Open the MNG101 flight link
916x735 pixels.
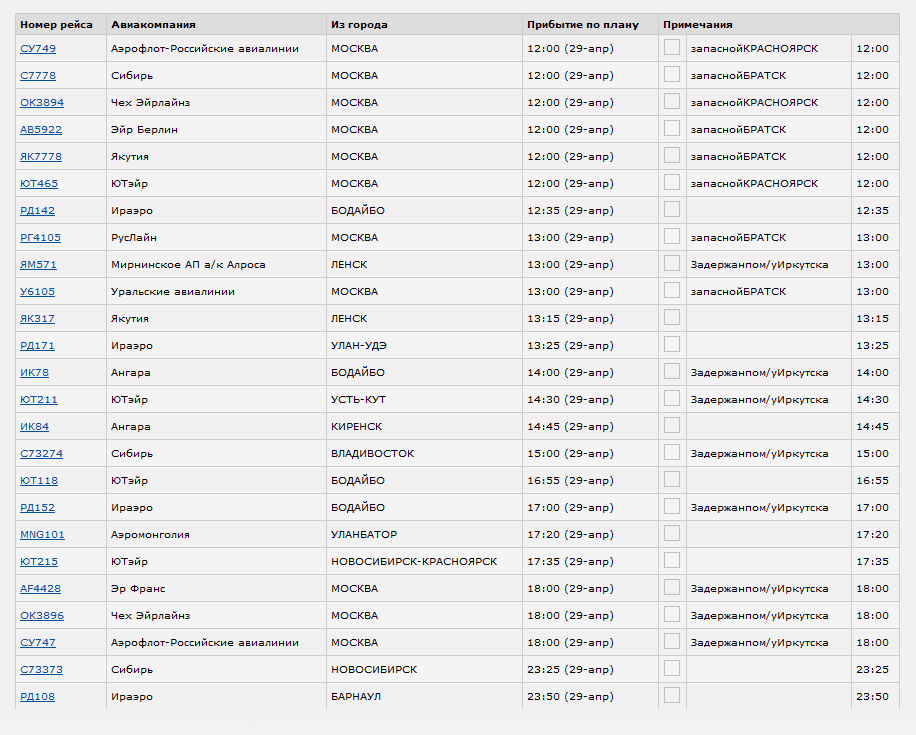43,535
